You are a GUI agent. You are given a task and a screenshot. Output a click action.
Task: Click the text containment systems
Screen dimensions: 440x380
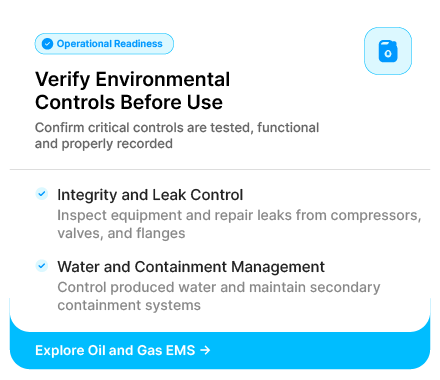[129, 305]
